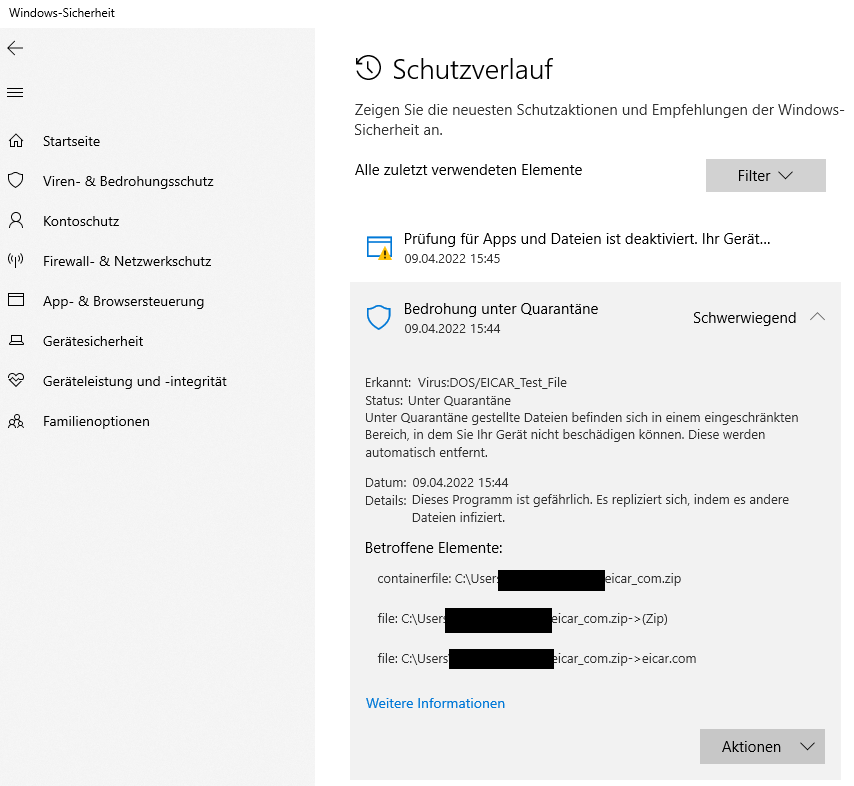Click the back arrow icon
This screenshot has width=854, height=786.
click(15, 48)
